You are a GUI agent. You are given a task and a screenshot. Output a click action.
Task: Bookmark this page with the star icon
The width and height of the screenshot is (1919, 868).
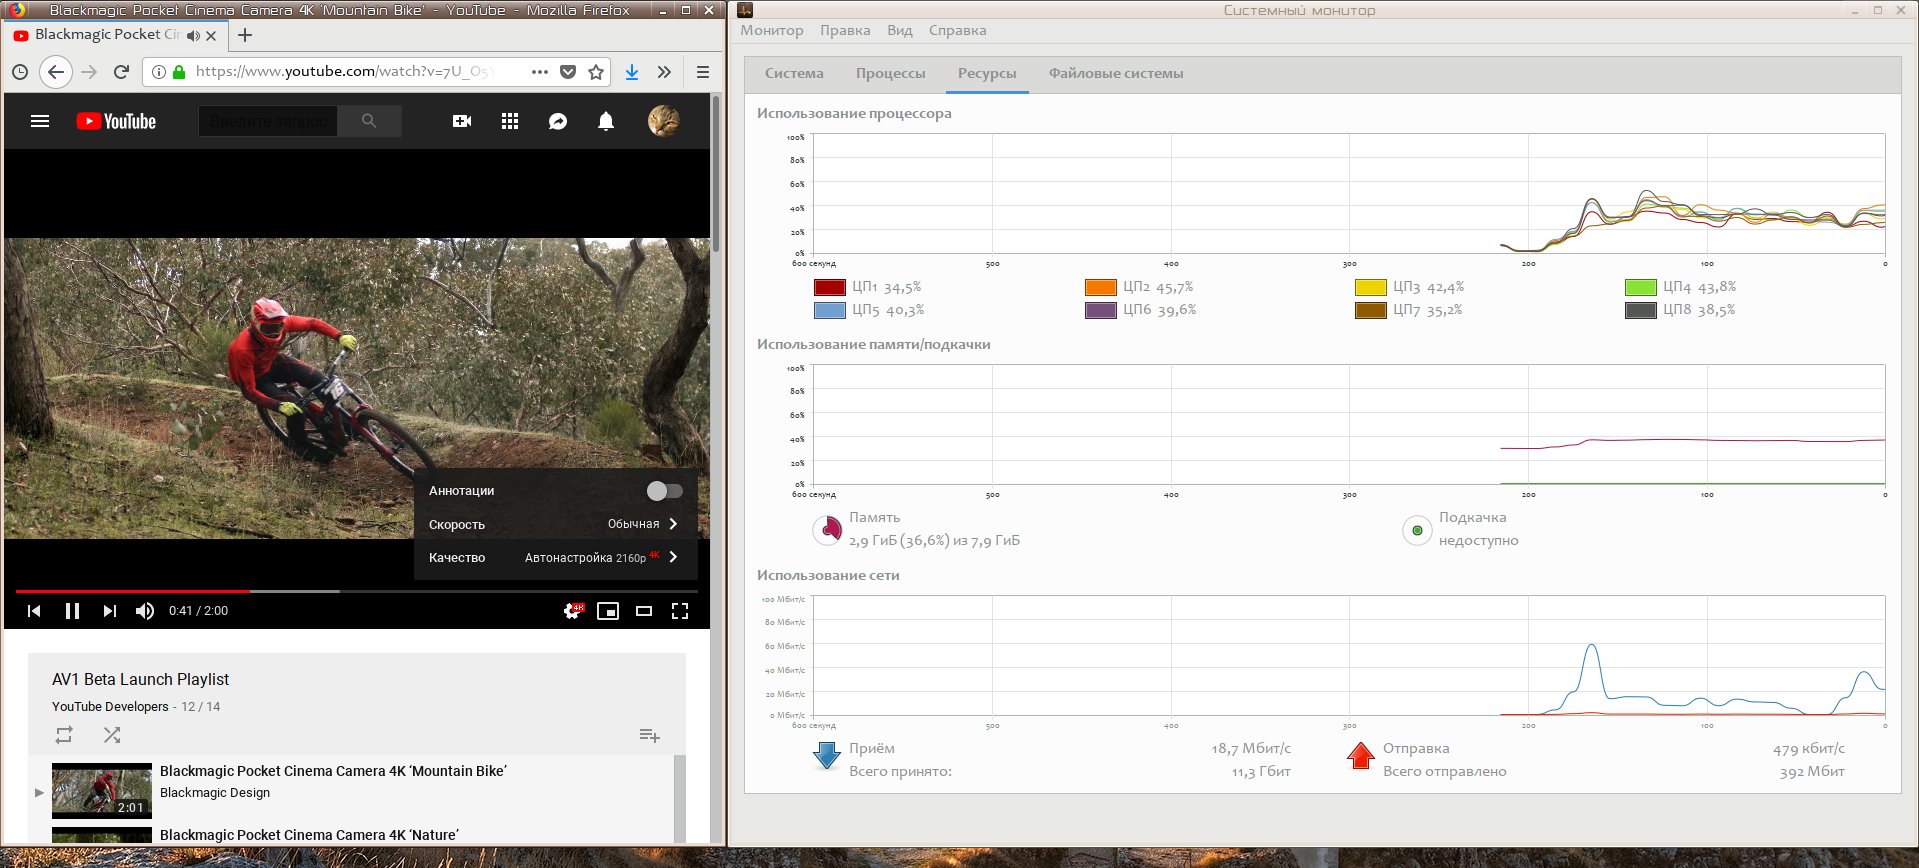tap(596, 72)
